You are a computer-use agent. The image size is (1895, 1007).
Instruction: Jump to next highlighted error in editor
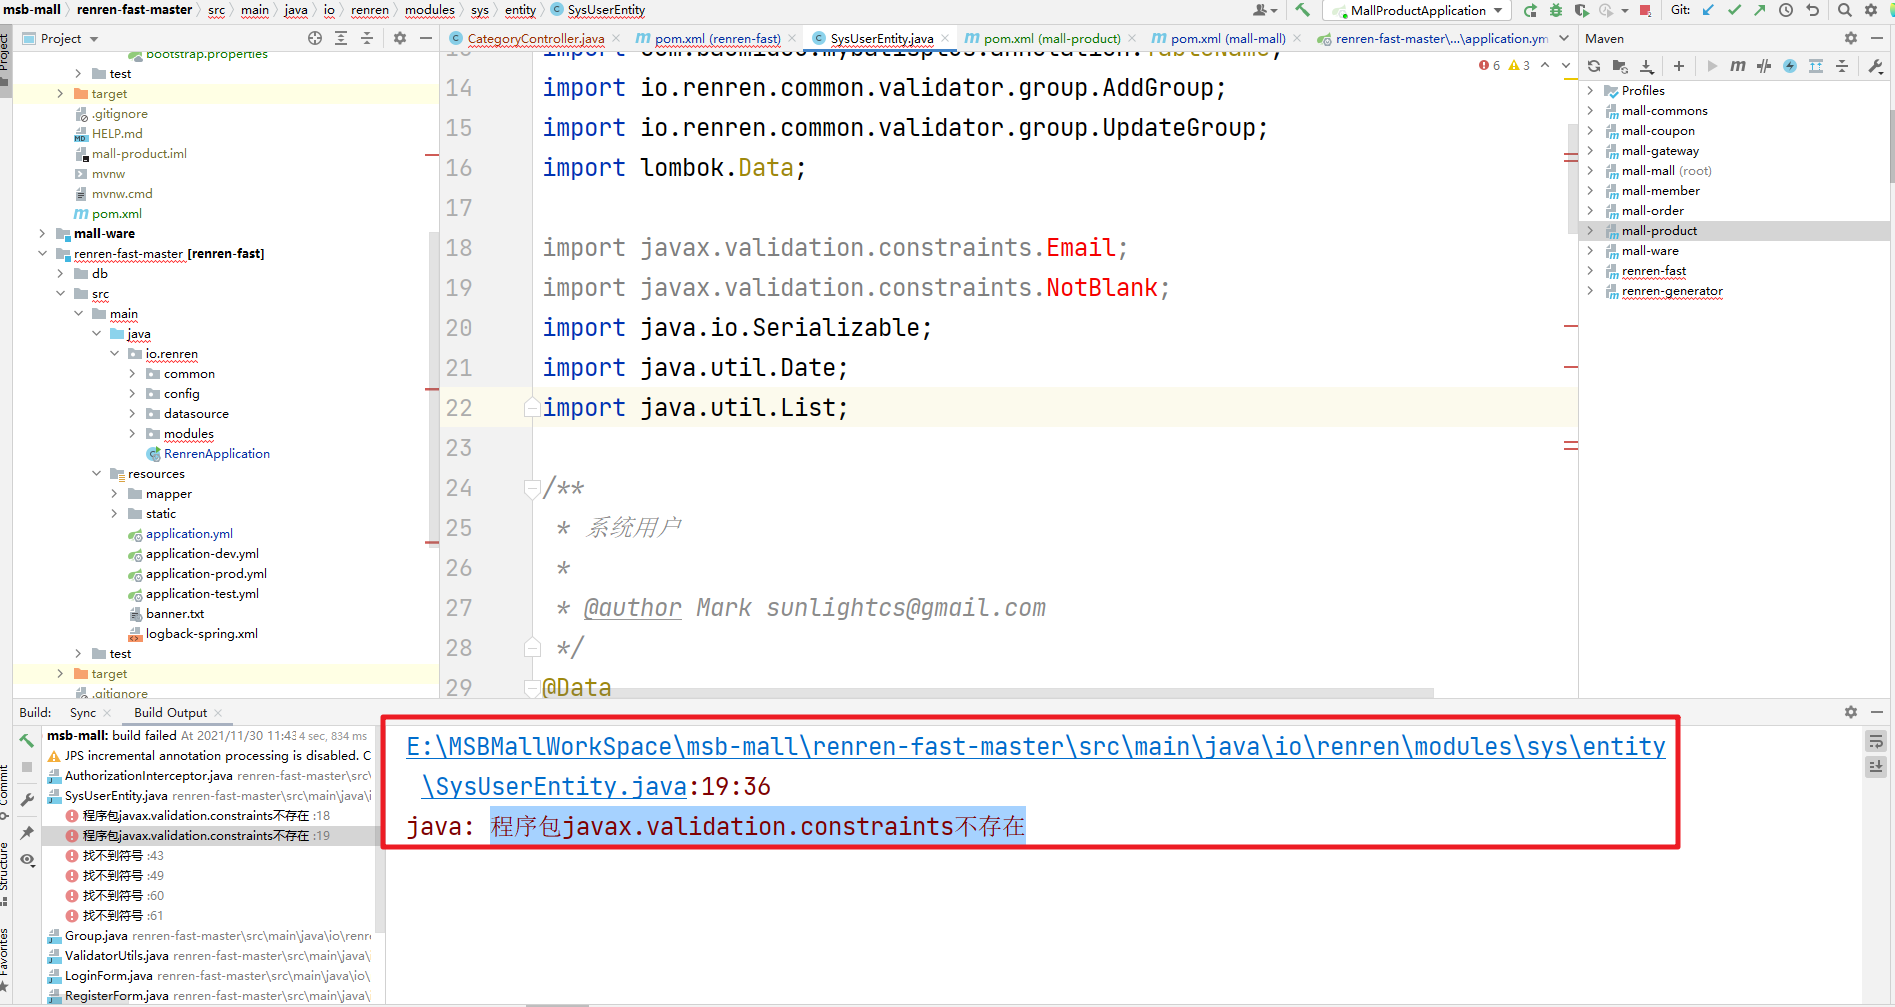pos(1566,65)
